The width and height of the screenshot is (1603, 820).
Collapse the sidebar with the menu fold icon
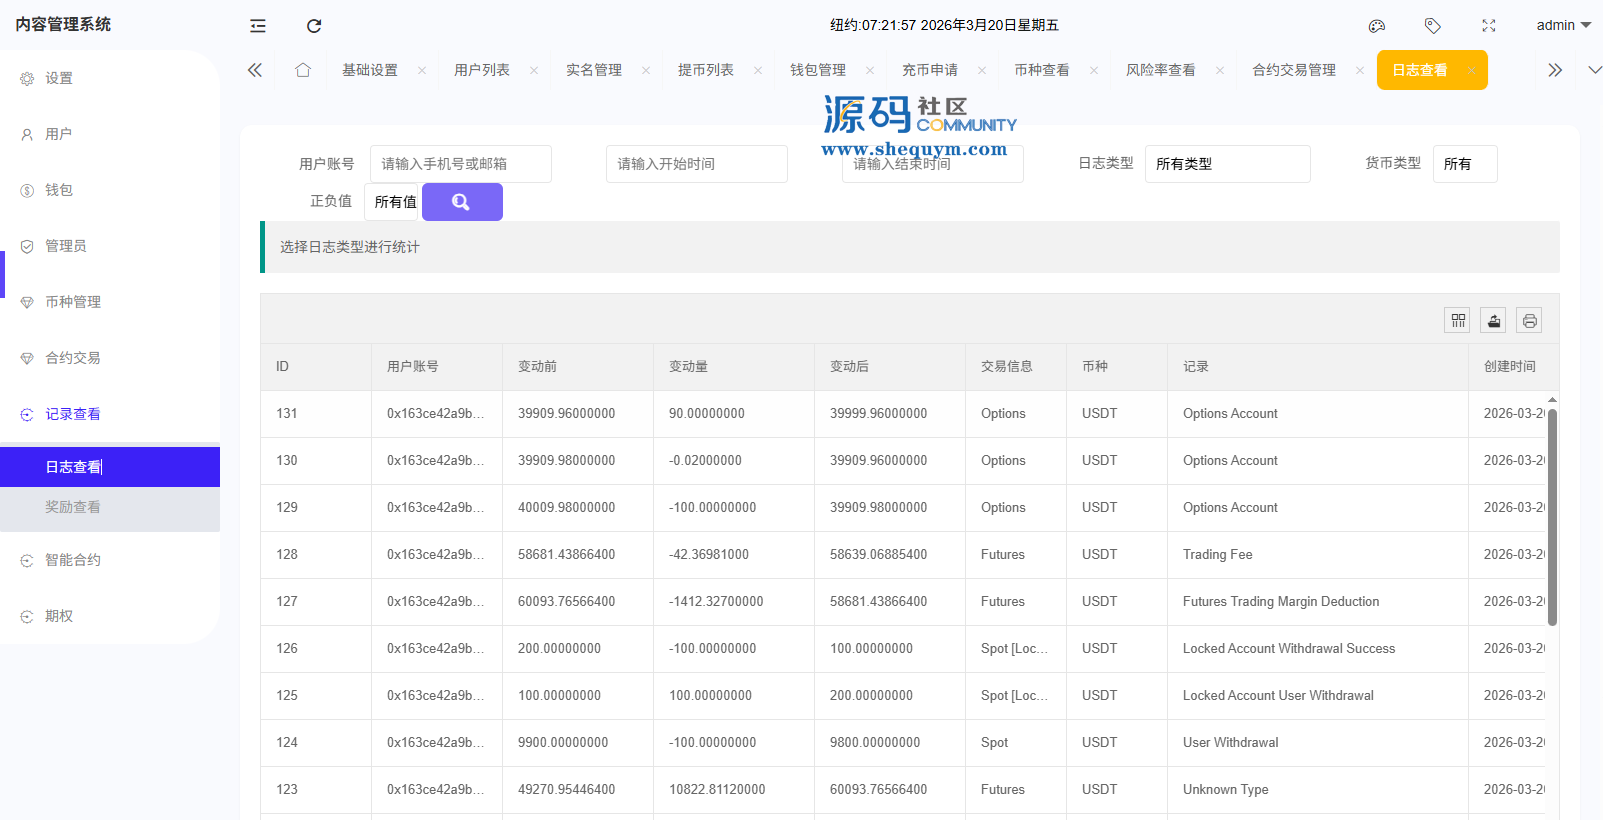click(258, 26)
